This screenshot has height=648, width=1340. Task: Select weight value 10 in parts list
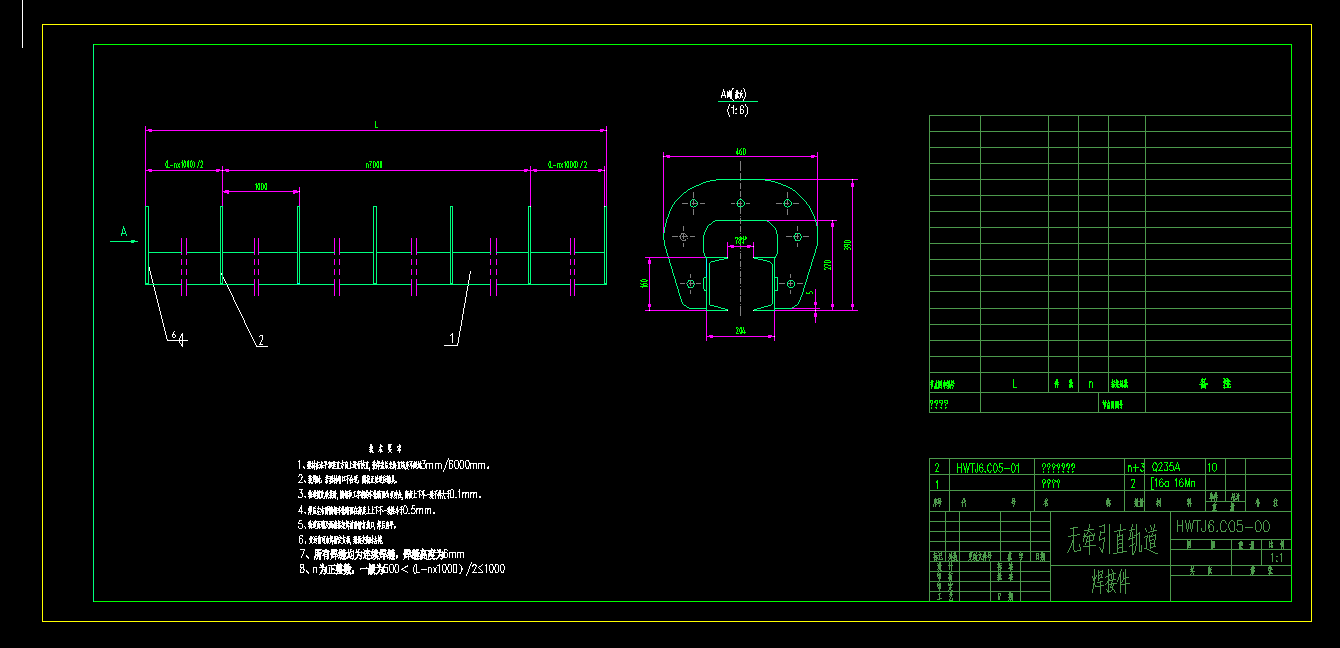point(1212,467)
